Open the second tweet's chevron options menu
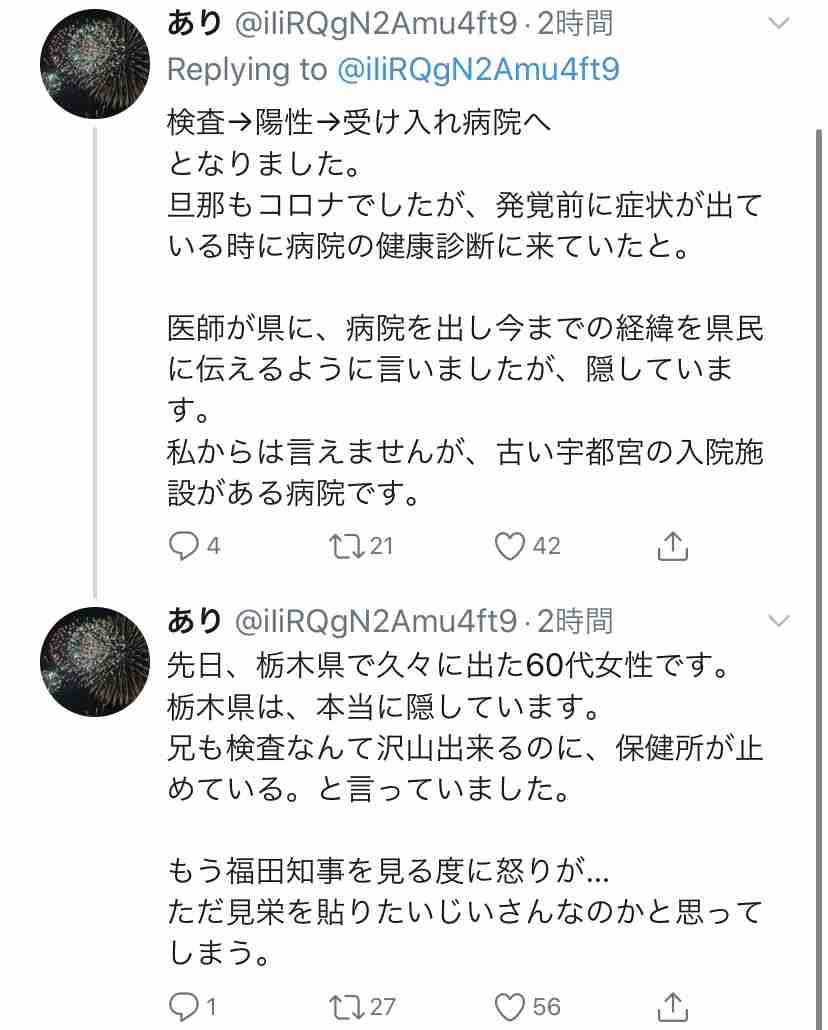The image size is (828, 1030). (779, 621)
